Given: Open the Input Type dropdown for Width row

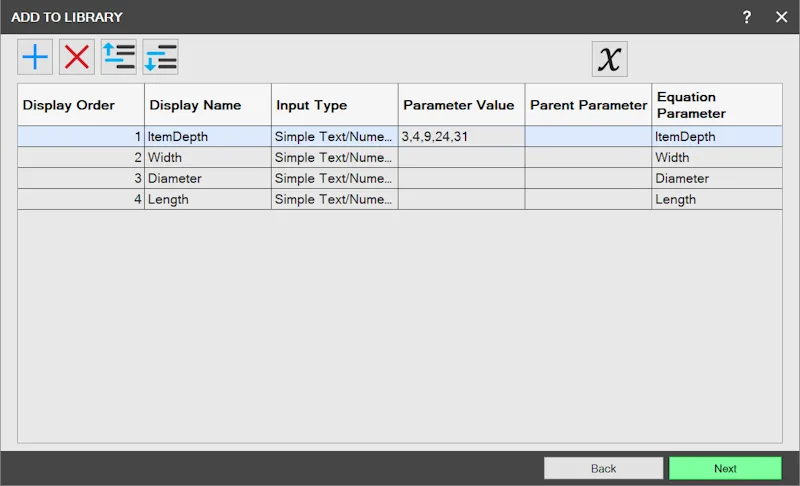Looking at the screenshot, I should [x=335, y=158].
